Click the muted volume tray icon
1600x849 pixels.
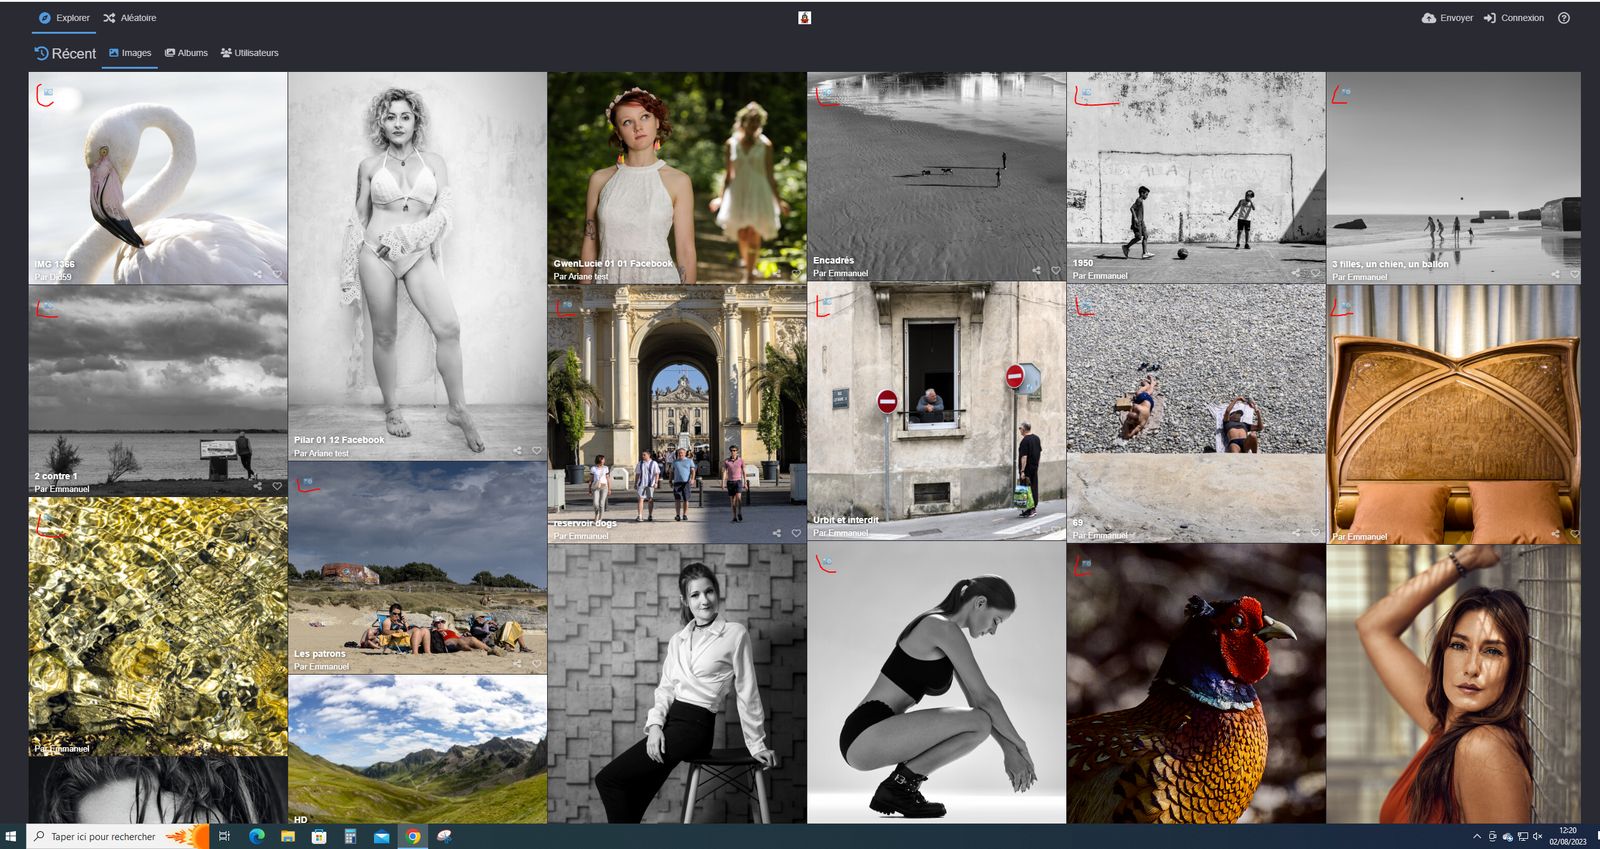pos(1537,836)
